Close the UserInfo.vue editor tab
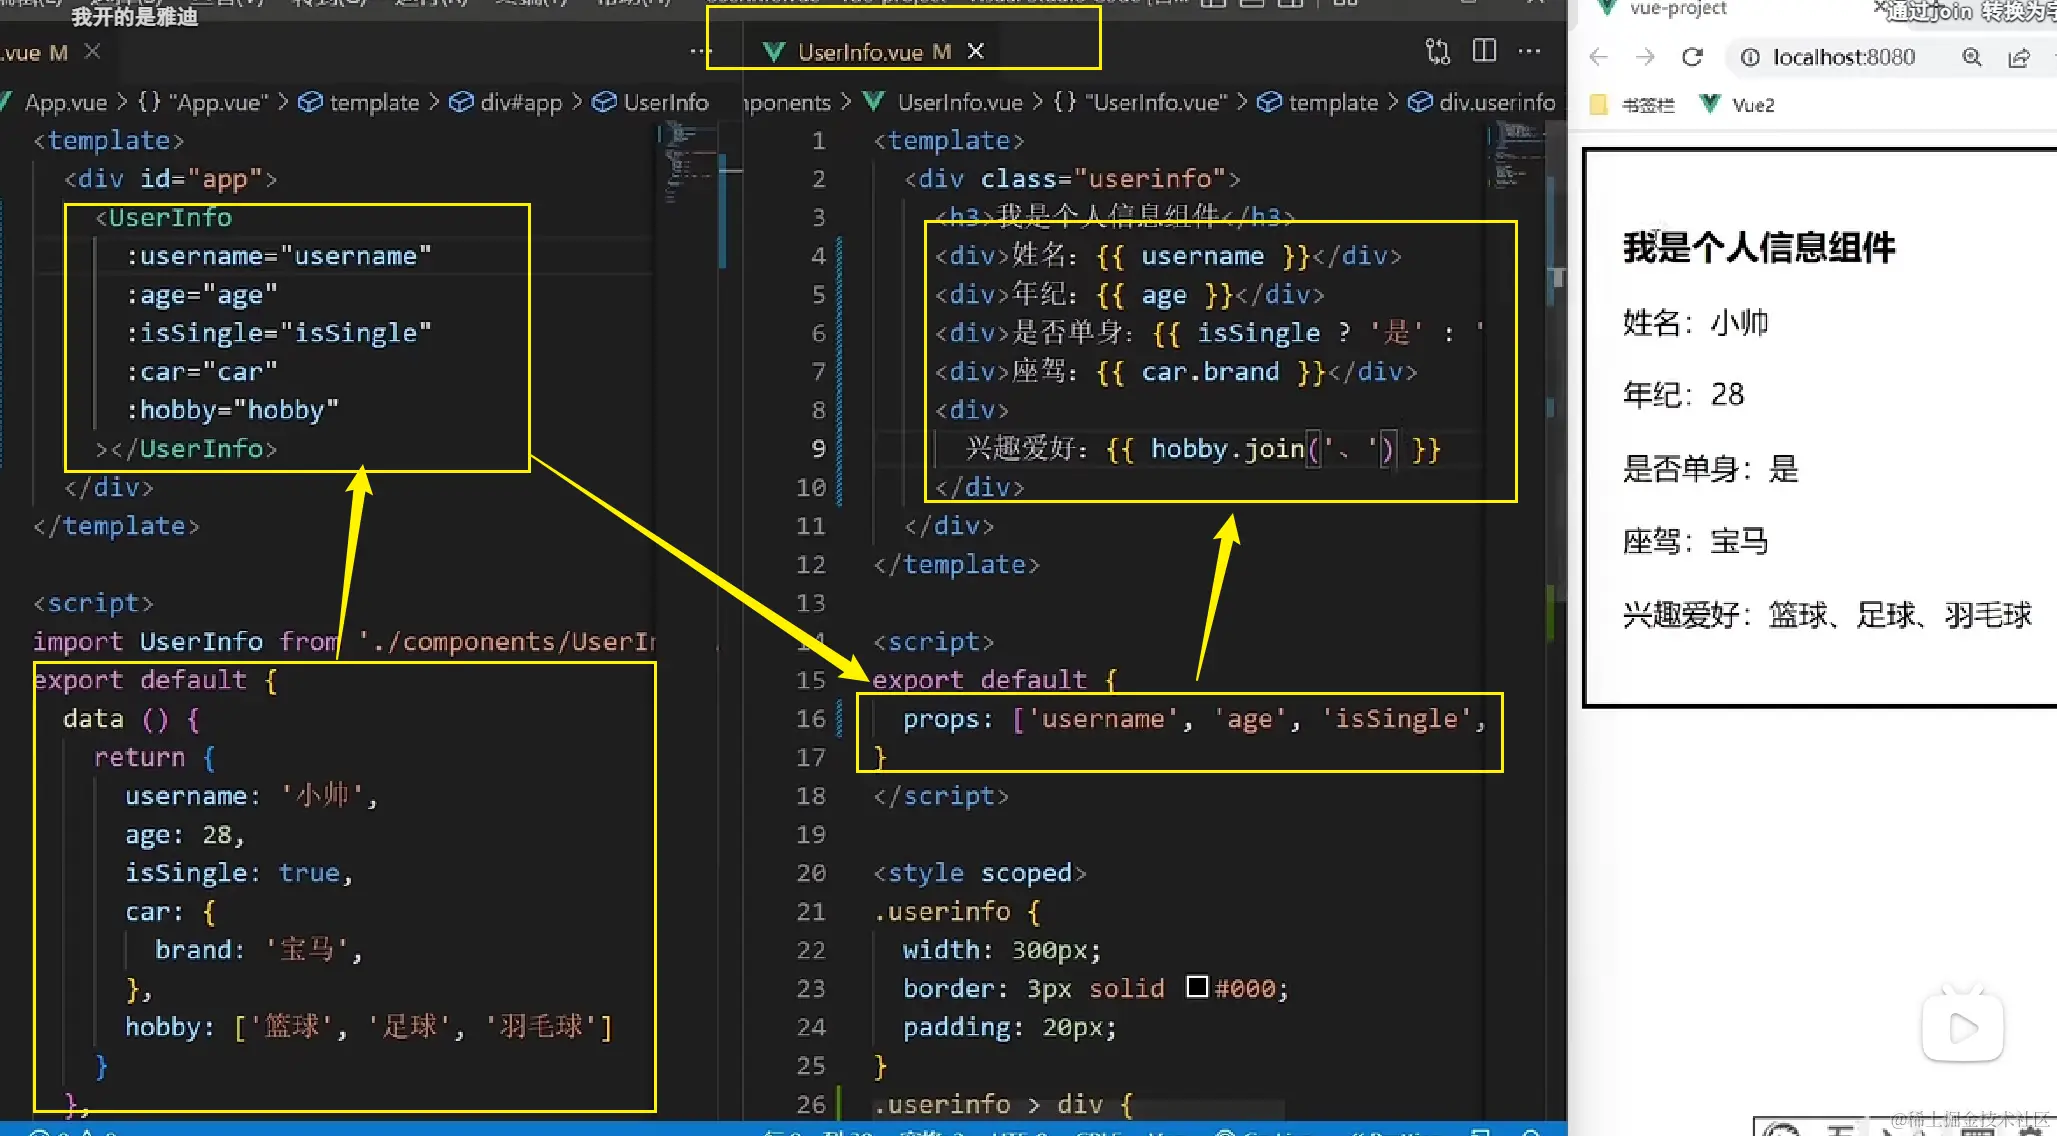The width and height of the screenshot is (2057, 1136). click(x=976, y=51)
